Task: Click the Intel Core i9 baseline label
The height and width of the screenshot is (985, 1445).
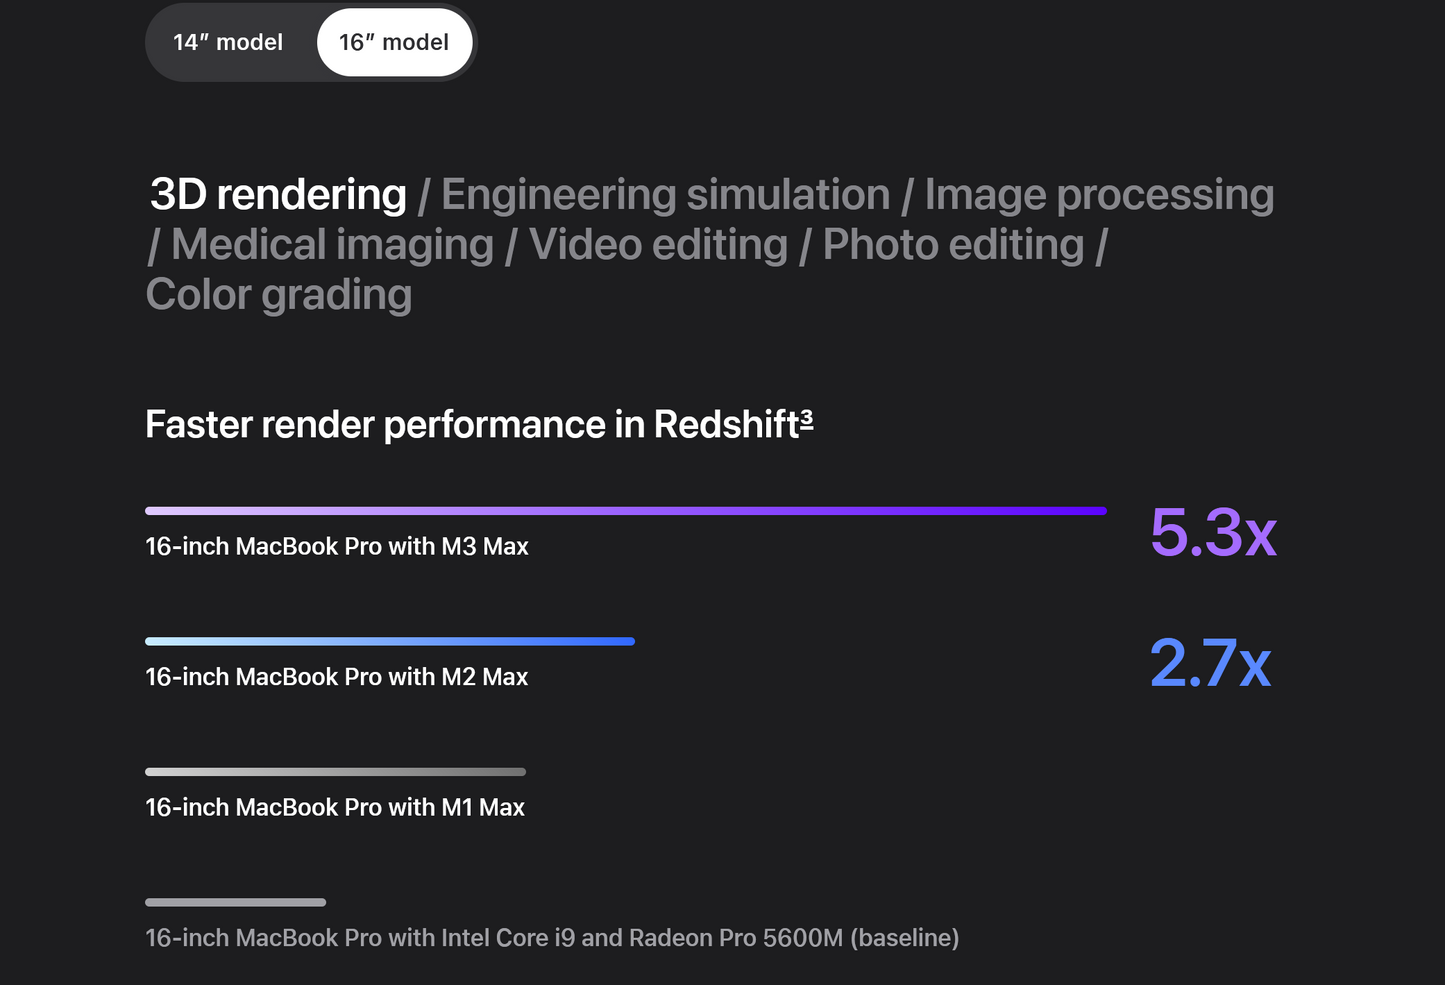Action: coord(552,938)
